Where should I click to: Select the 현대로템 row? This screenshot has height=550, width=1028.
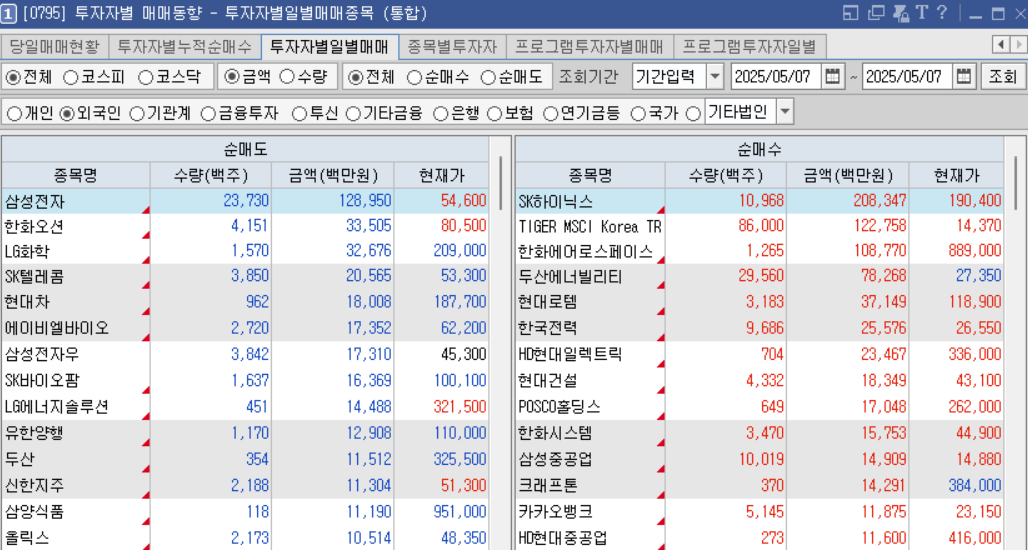(760, 302)
